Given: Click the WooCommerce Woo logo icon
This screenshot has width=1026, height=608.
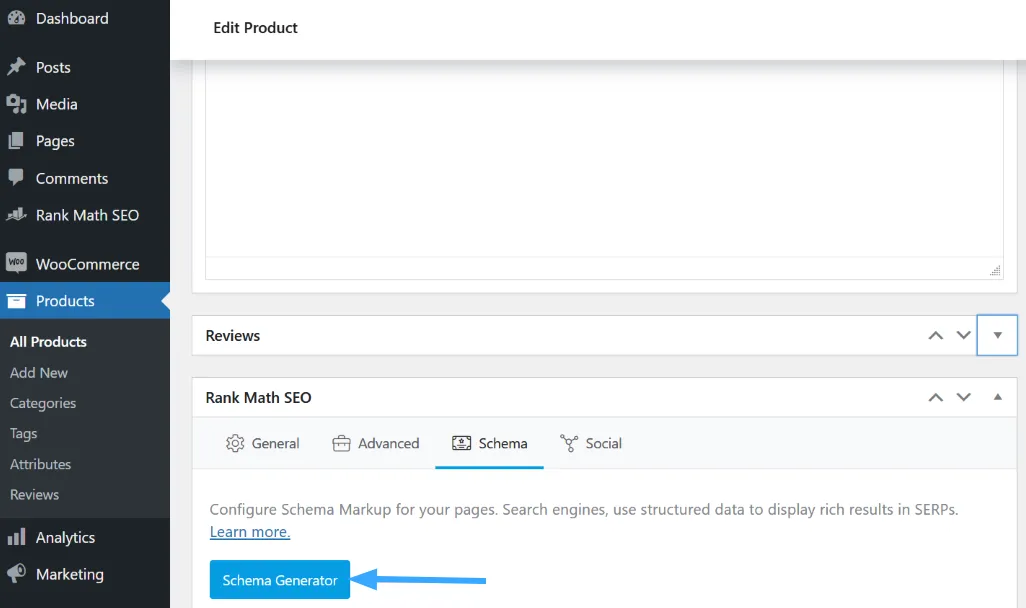Looking at the screenshot, I should [16, 263].
